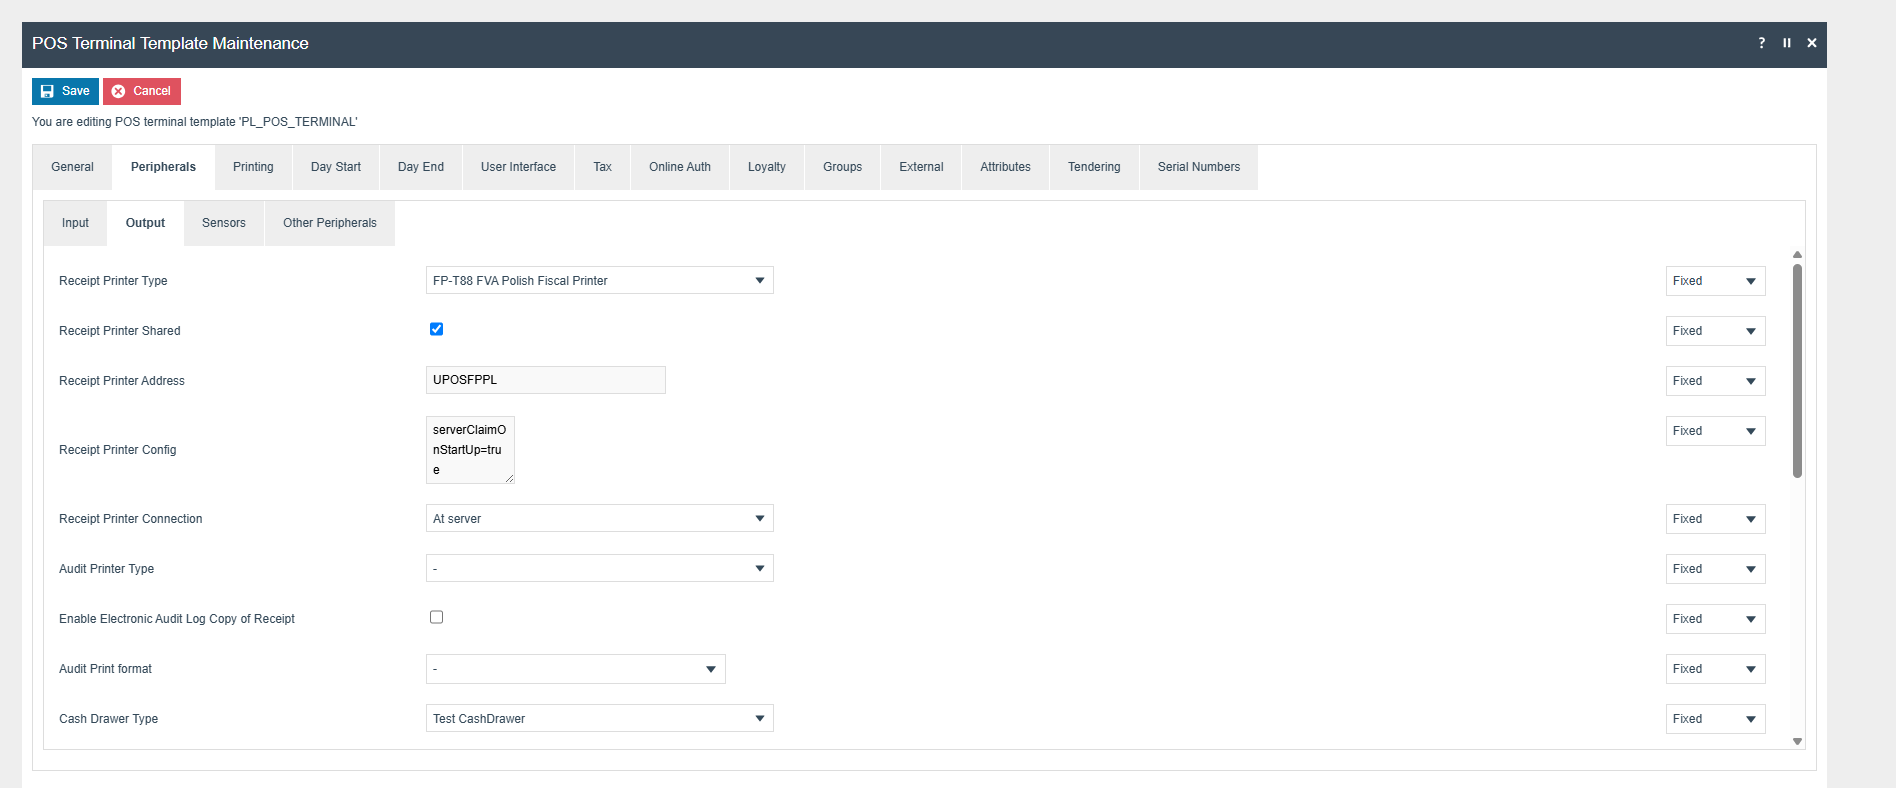
Task: Enable Electronic Audit Log Copy of Receipt
Action: pyautogui.click(x=436, y=617)
